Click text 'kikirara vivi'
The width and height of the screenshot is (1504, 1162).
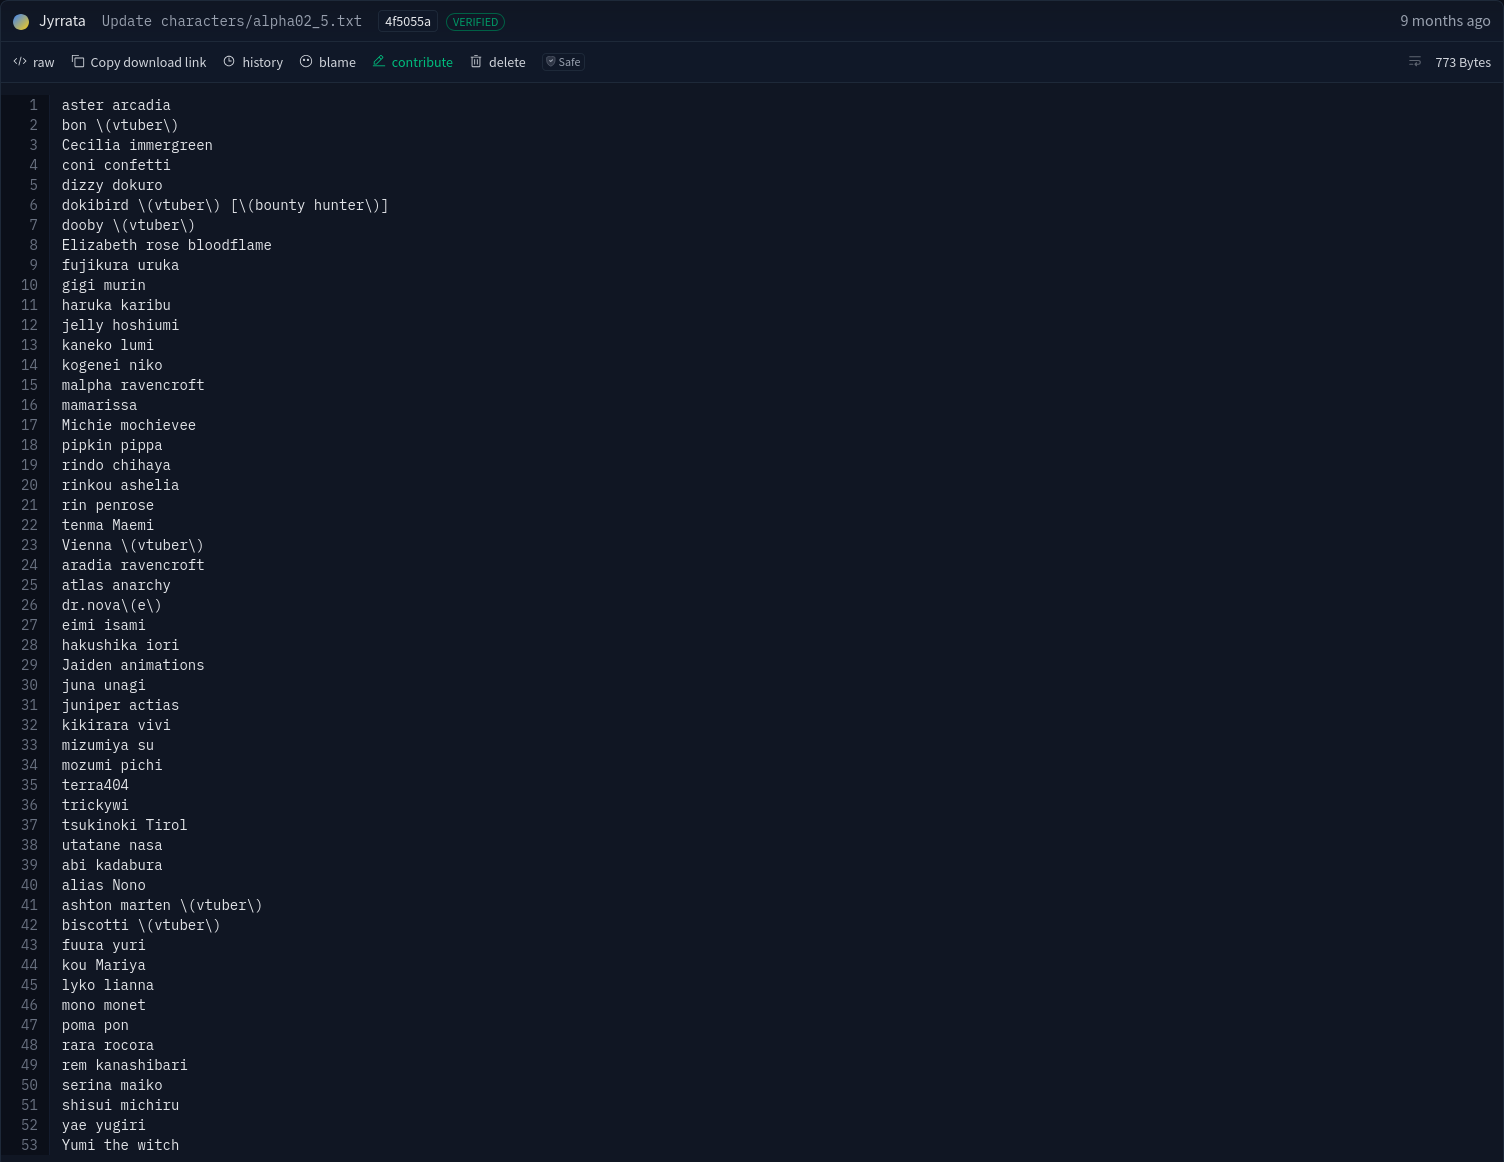coord(116,725)
